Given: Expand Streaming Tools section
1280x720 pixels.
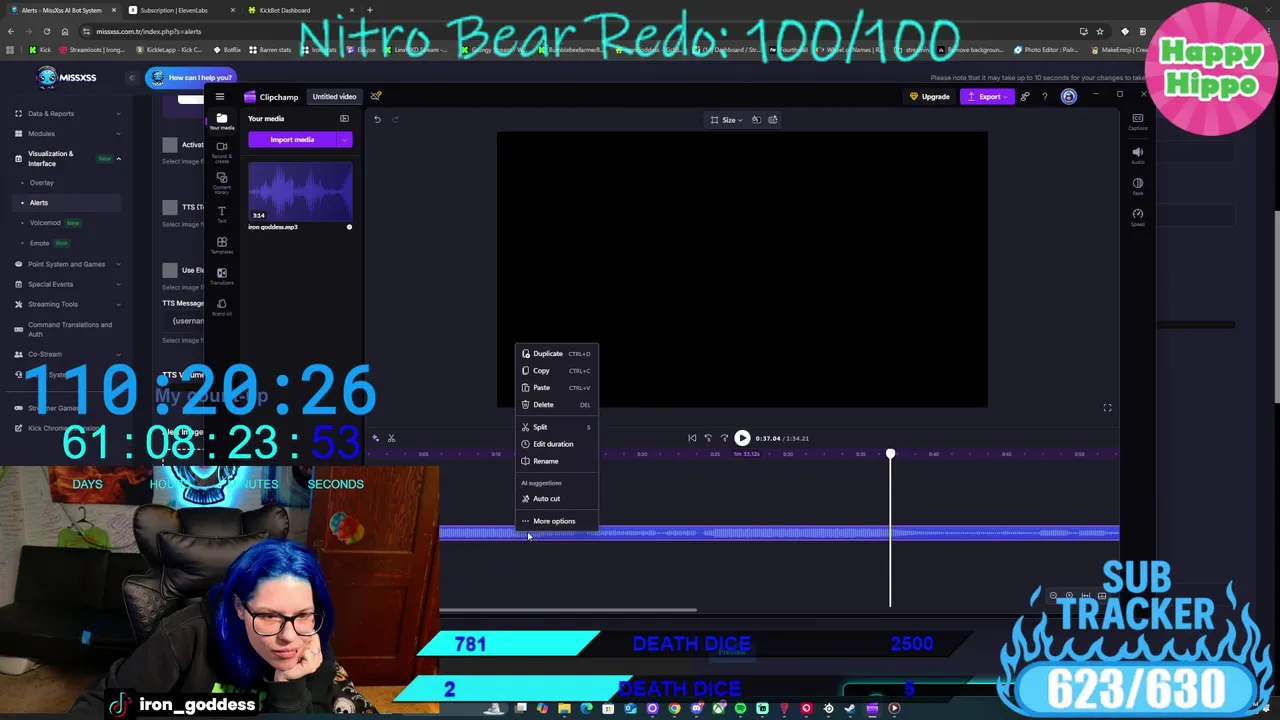Looking at the screenshot, I should click(x=68, y=304).
